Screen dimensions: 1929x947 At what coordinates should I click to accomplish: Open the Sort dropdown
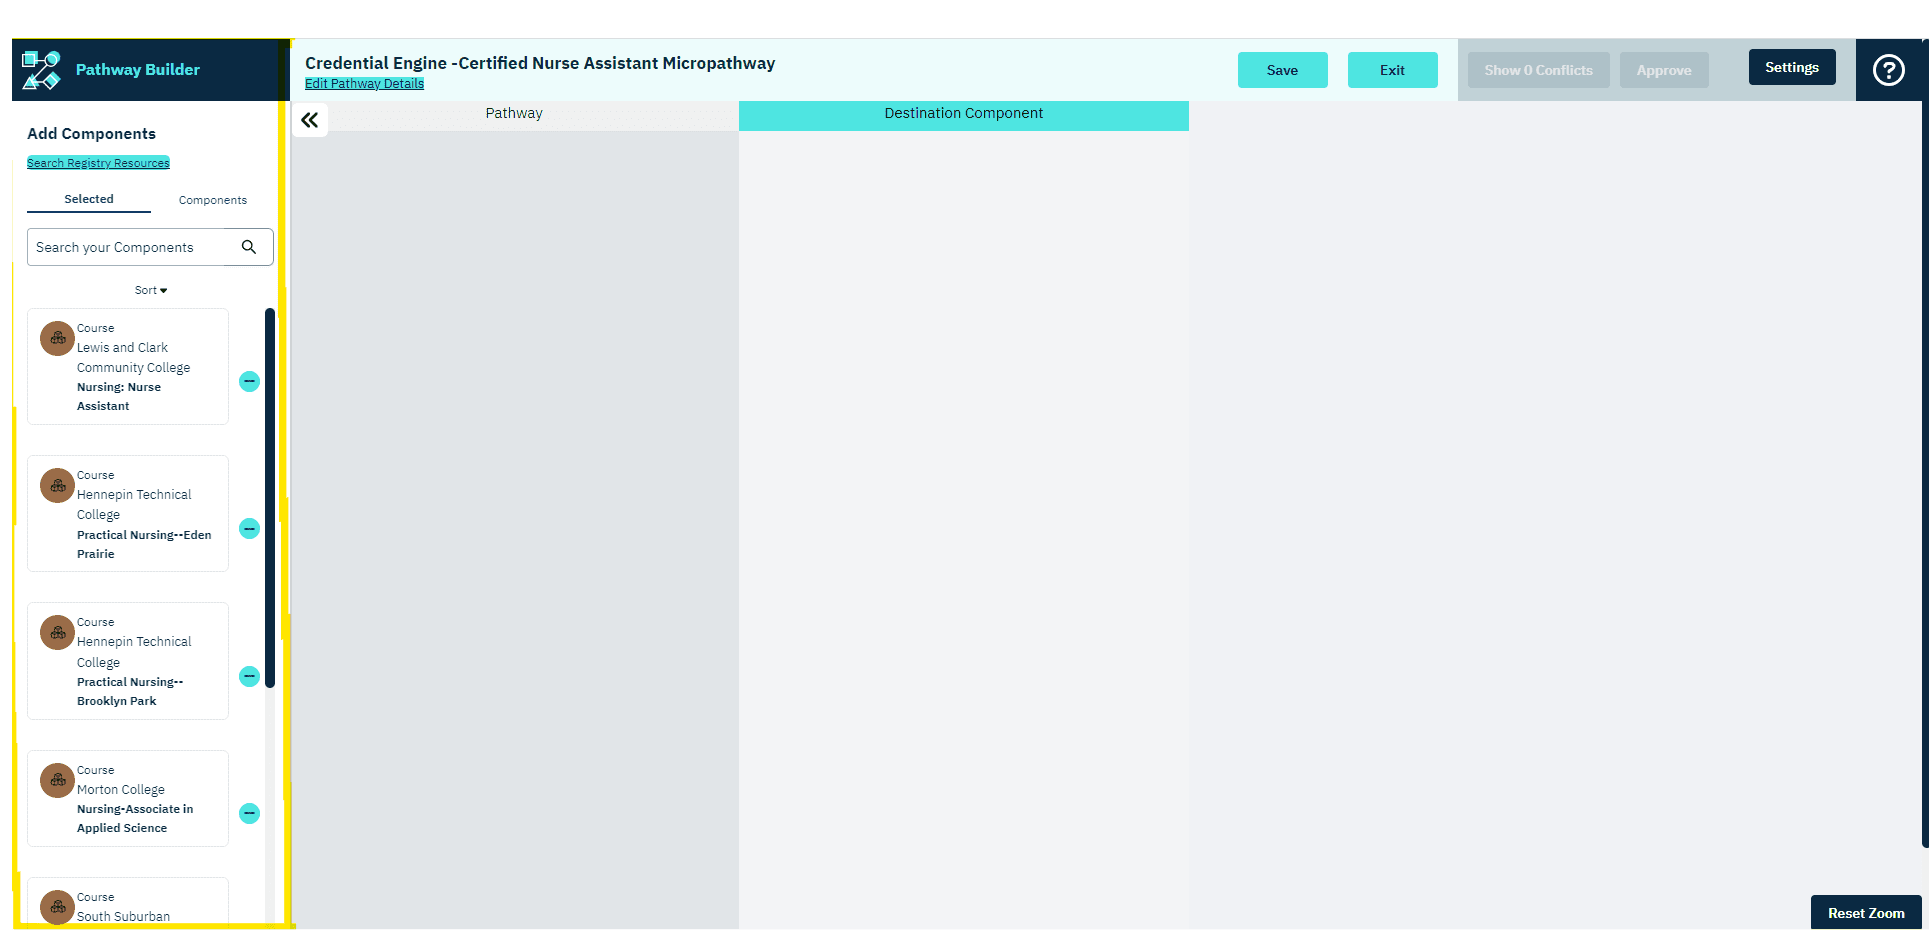point(149,290)
